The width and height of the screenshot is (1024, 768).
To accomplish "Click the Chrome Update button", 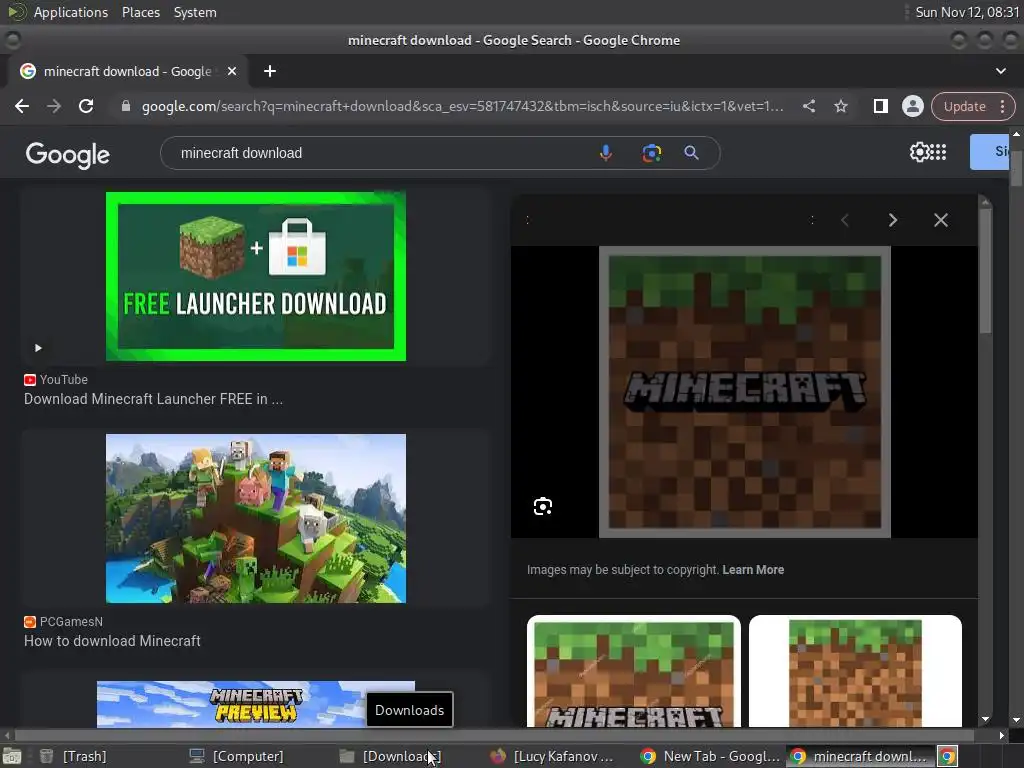I will point(965,106).
